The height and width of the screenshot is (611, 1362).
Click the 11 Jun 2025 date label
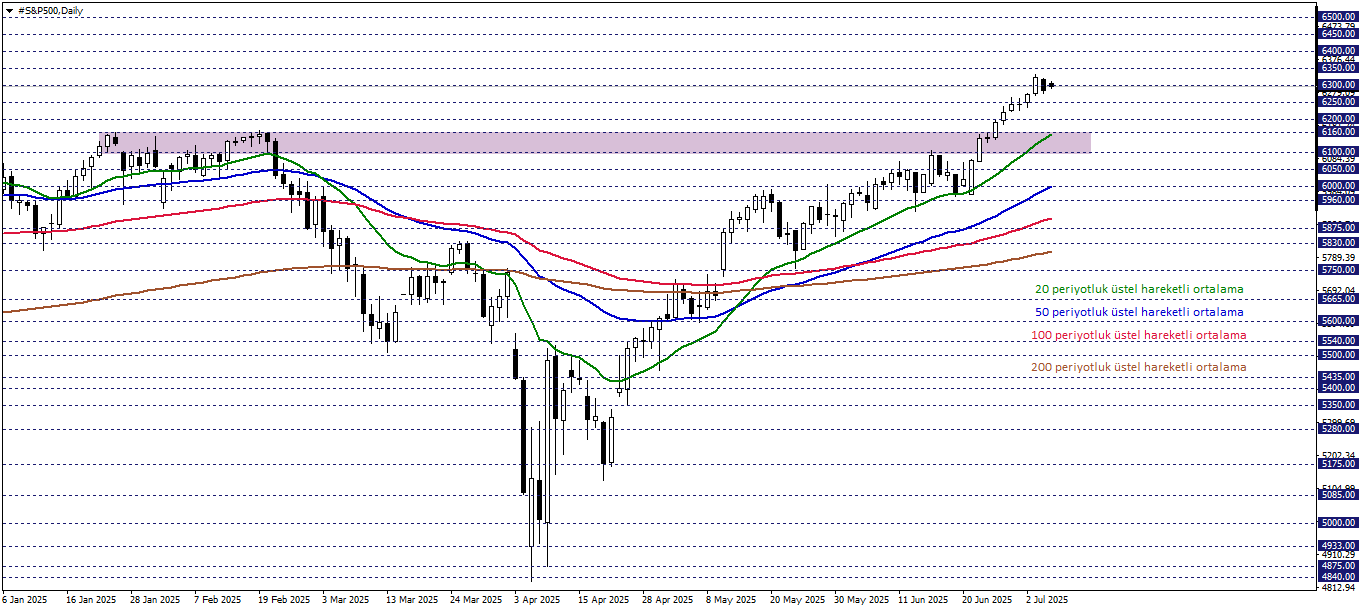click(x=923, y=600)
